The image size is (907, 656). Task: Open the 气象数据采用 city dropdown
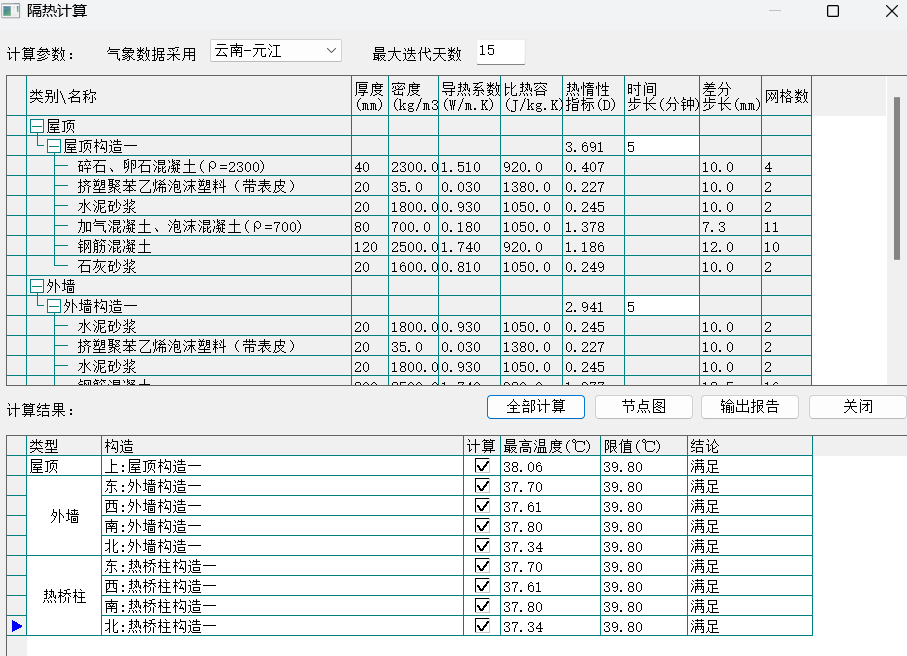click(276, 51)
